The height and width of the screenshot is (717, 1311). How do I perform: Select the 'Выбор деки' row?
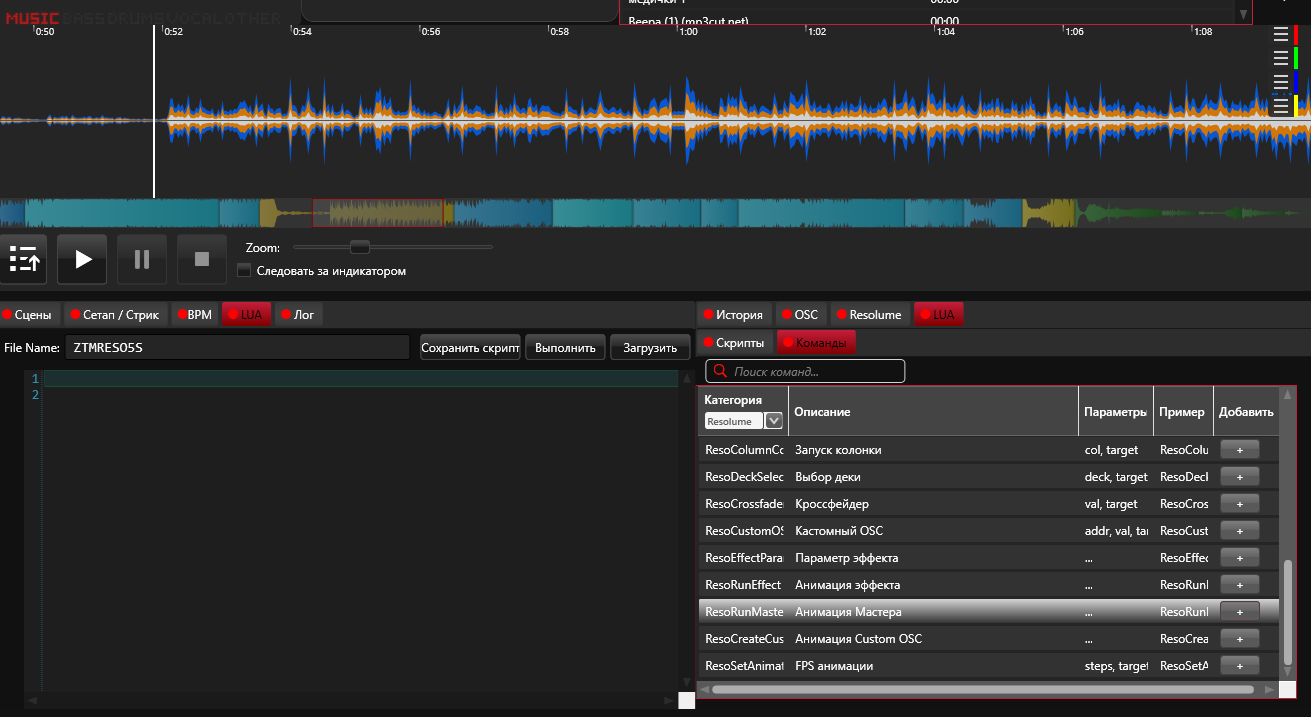[988, 477]
